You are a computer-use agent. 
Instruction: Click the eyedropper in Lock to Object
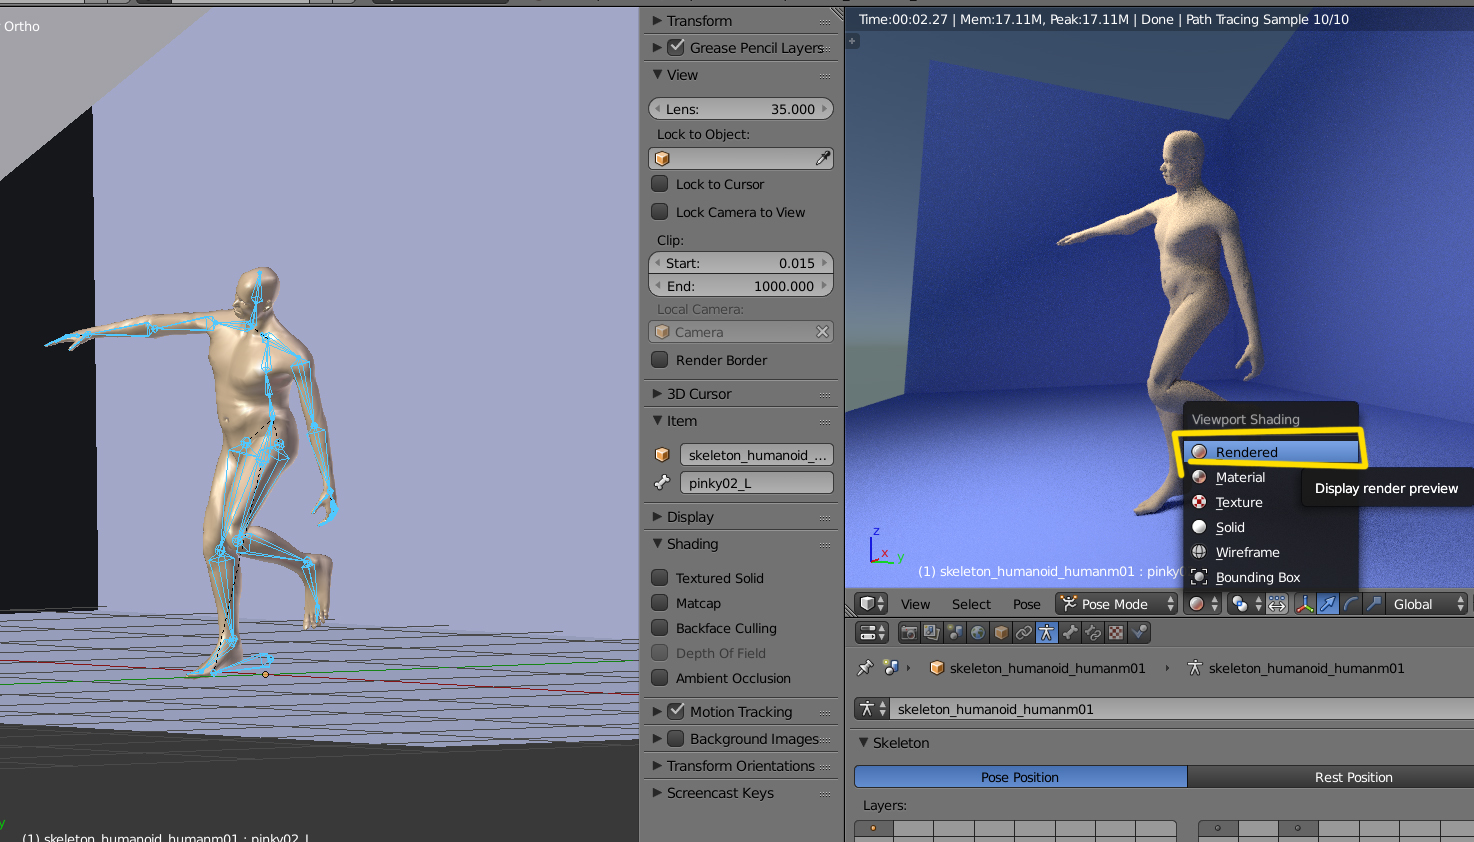point(822,159)
